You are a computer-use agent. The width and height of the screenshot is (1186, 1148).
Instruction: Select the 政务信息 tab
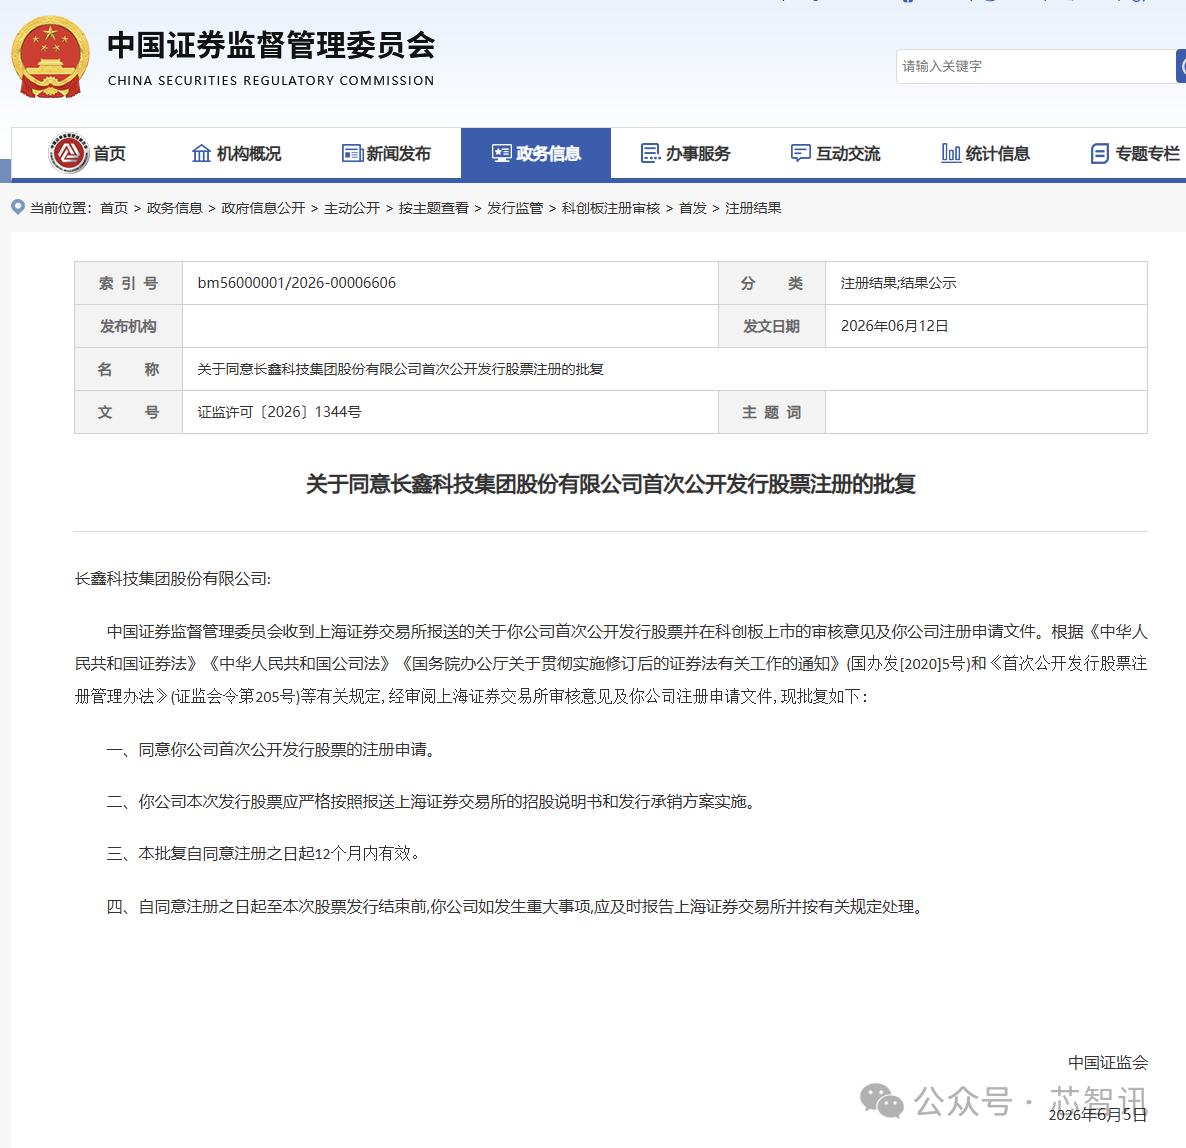[x=536, y=154]
